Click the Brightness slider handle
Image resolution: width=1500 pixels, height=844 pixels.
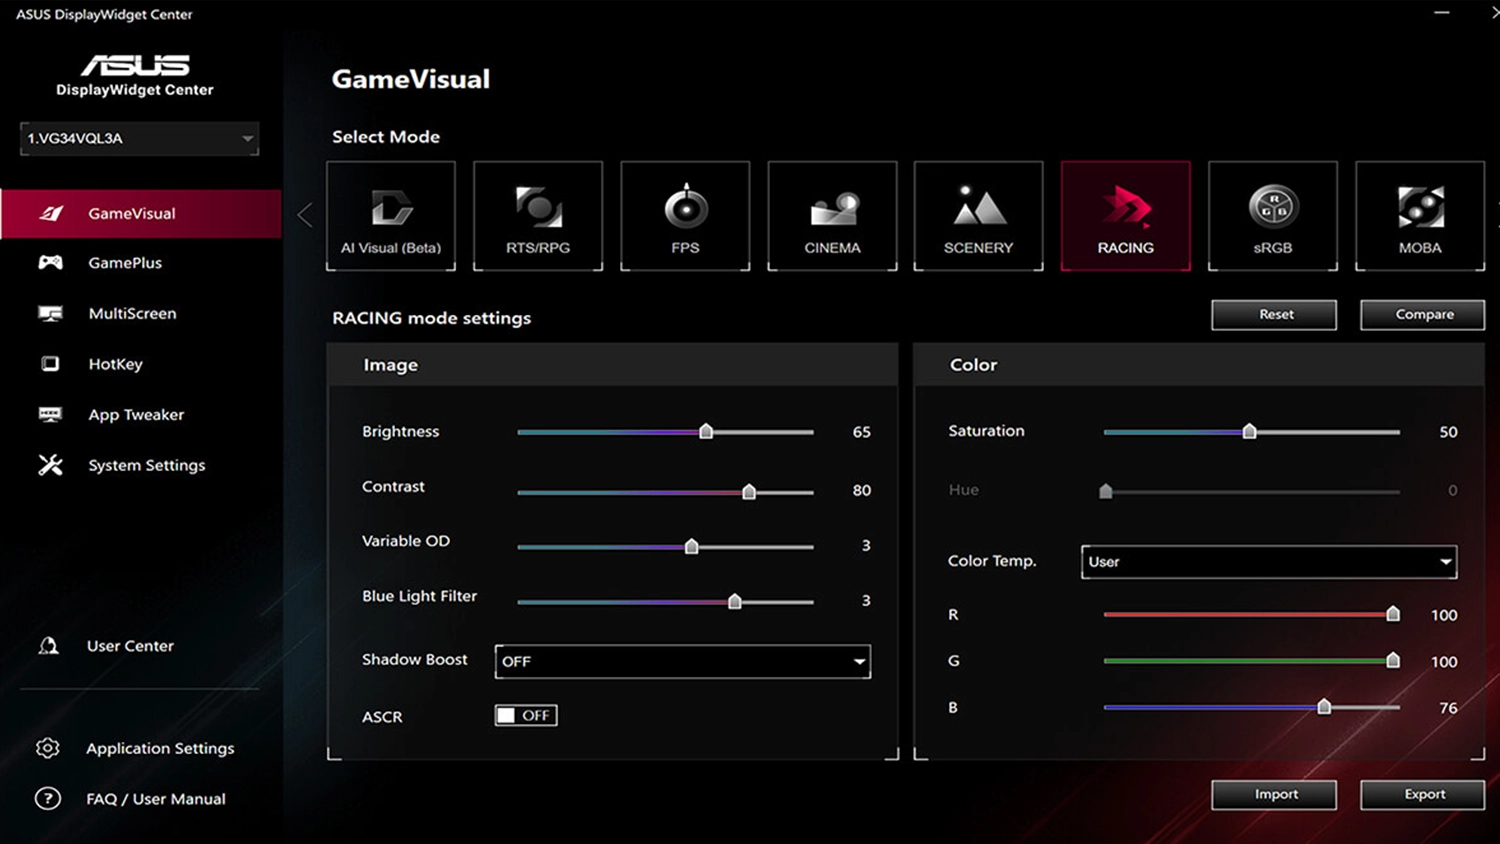pos(706,431)
